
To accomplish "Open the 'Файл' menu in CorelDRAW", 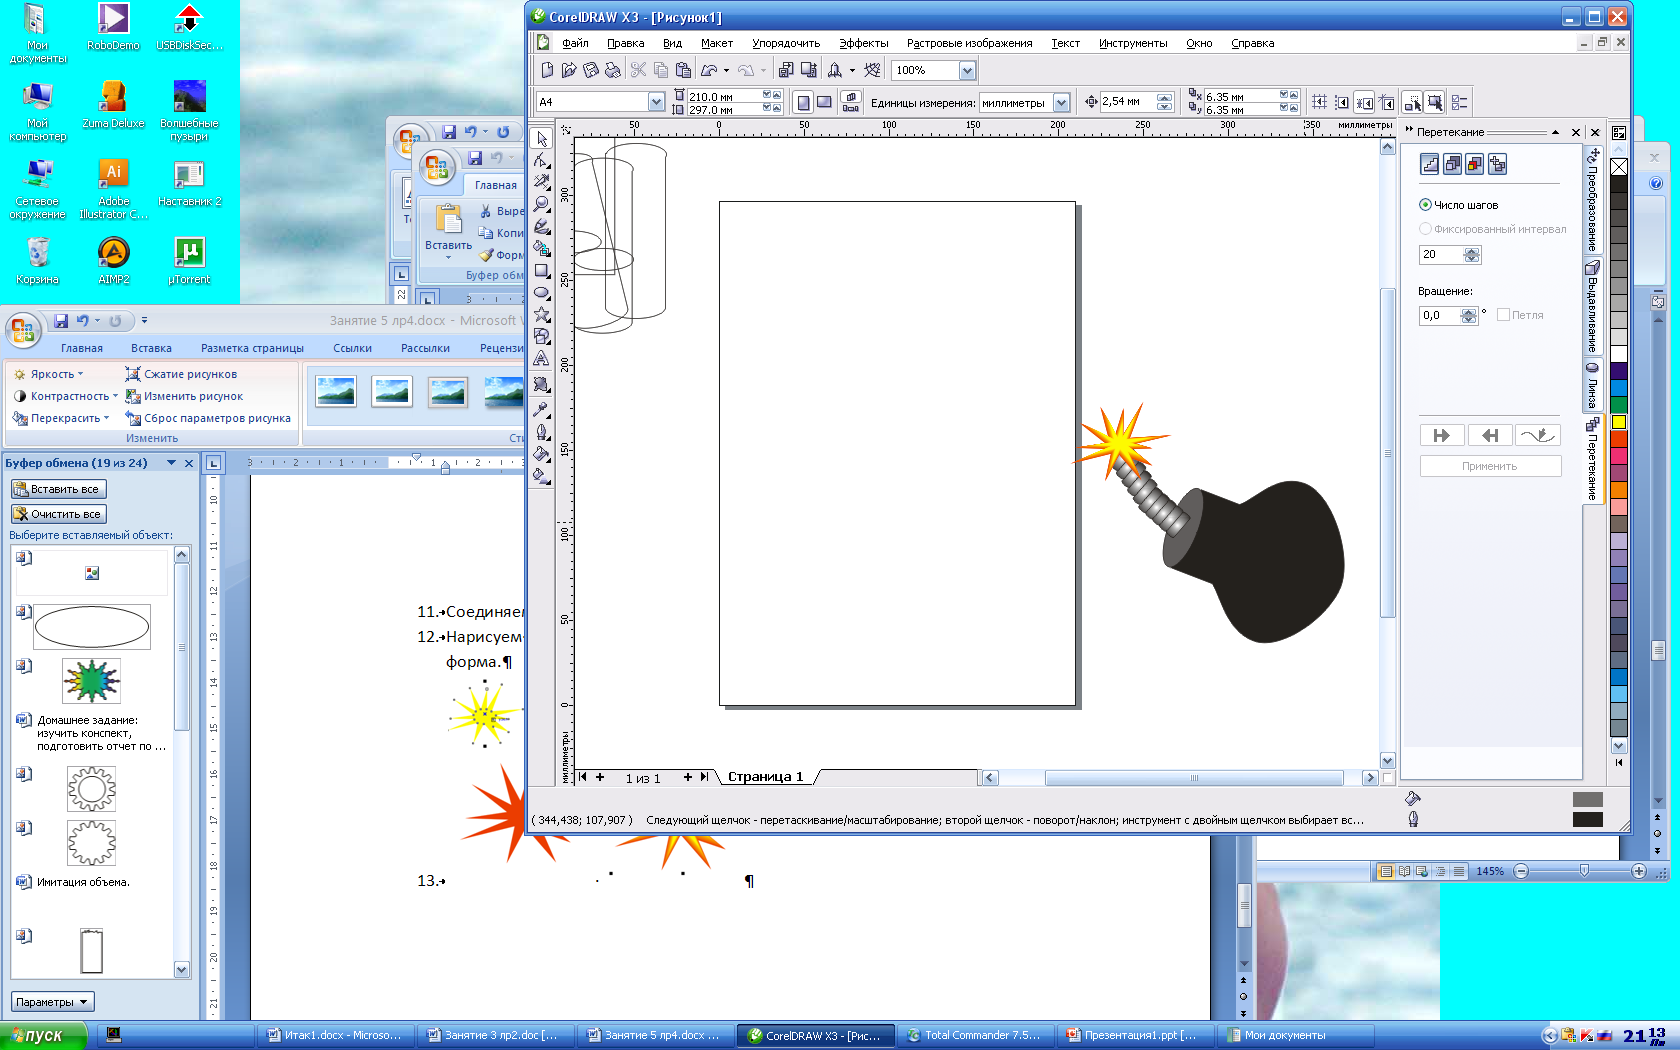I will coord(575,43).
